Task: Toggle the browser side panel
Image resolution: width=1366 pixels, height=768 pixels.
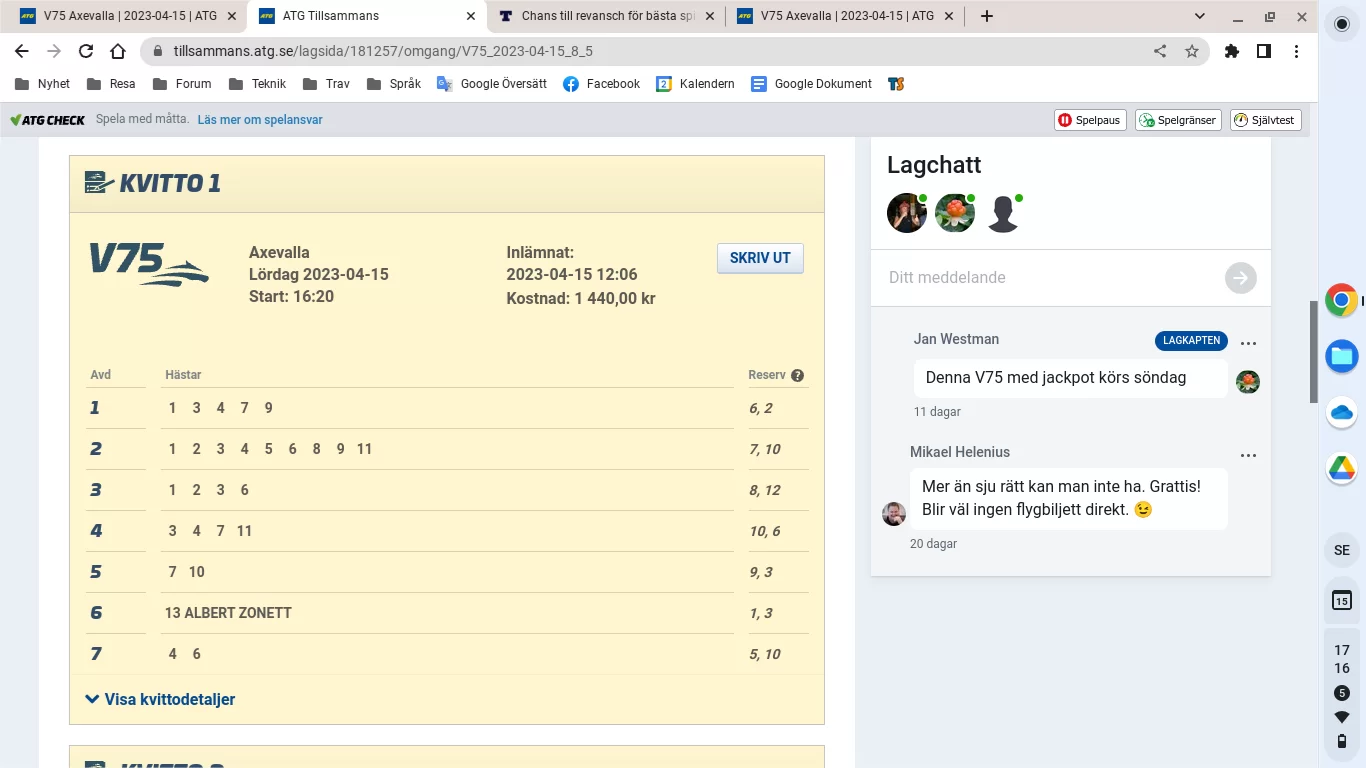Action: (1264, 51)
